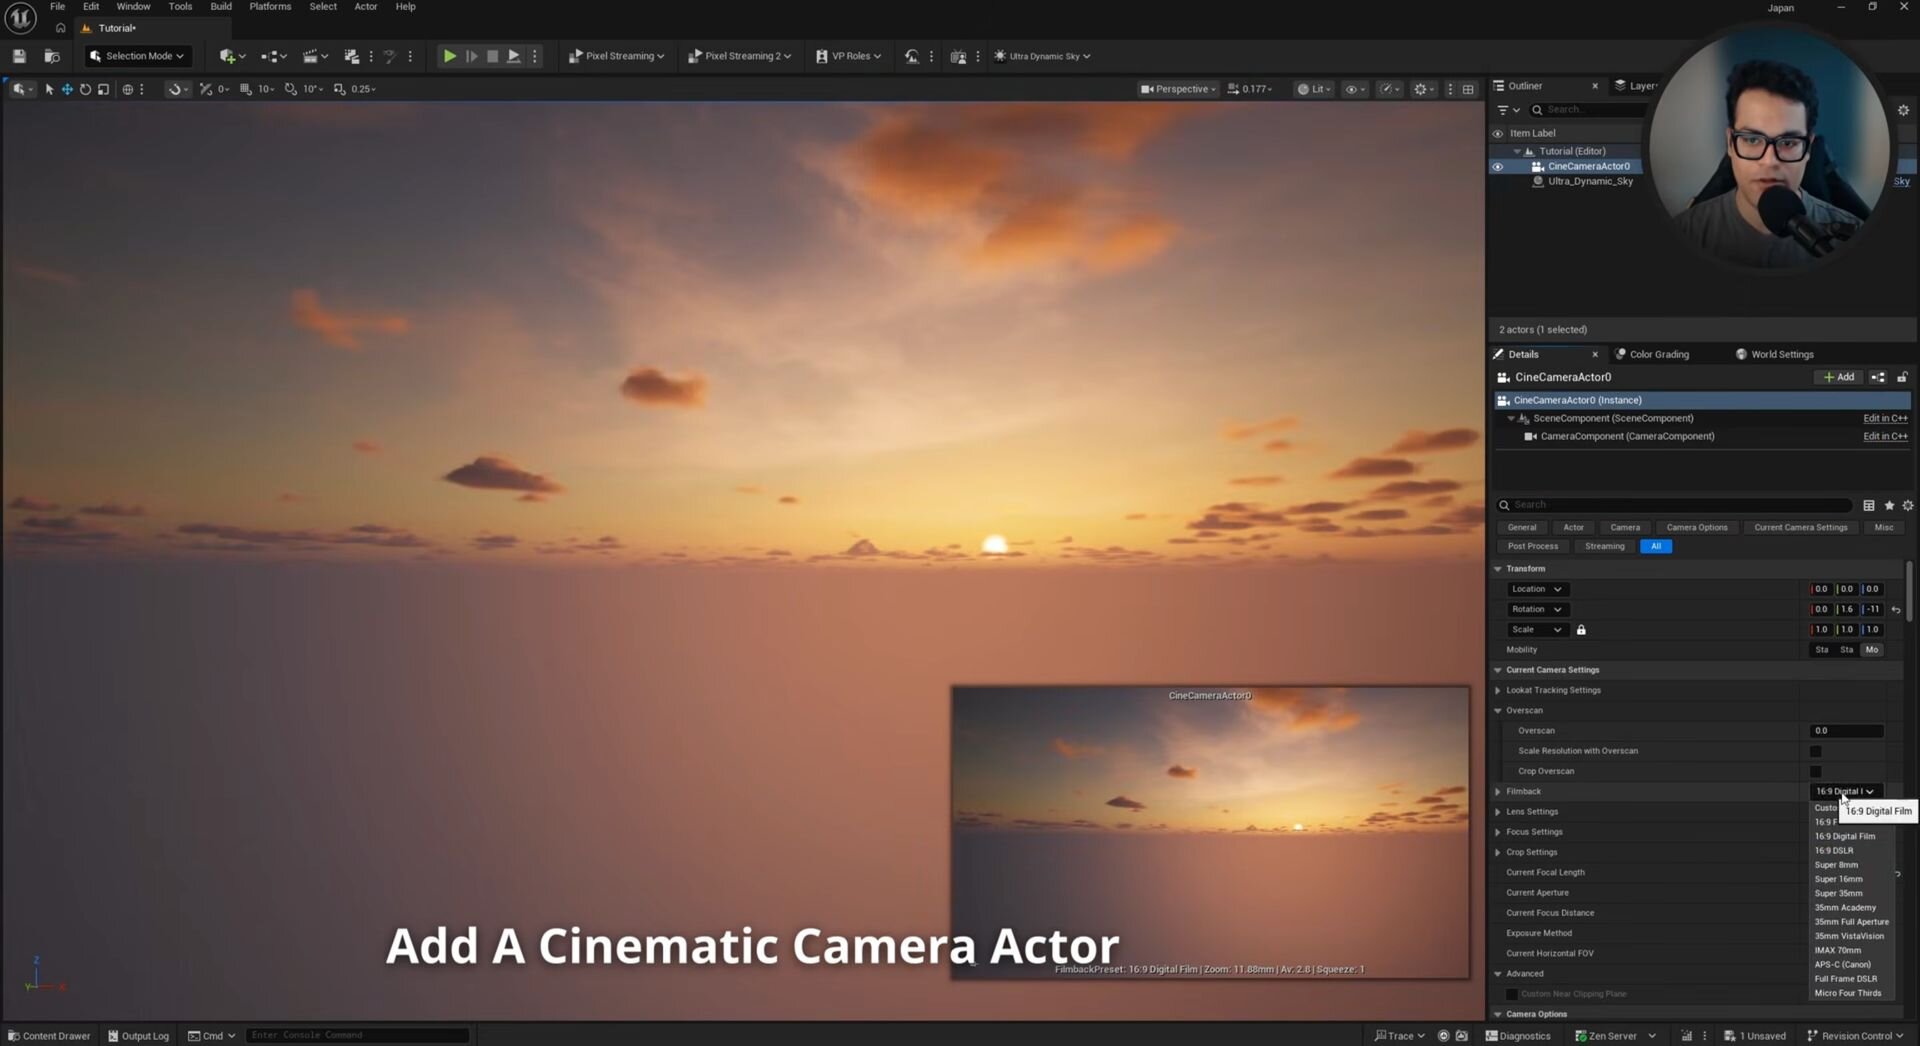Screen dimensions: 1920x1046
Task: Open the Outliner settings gear icon
Action: click(1903, 110)
